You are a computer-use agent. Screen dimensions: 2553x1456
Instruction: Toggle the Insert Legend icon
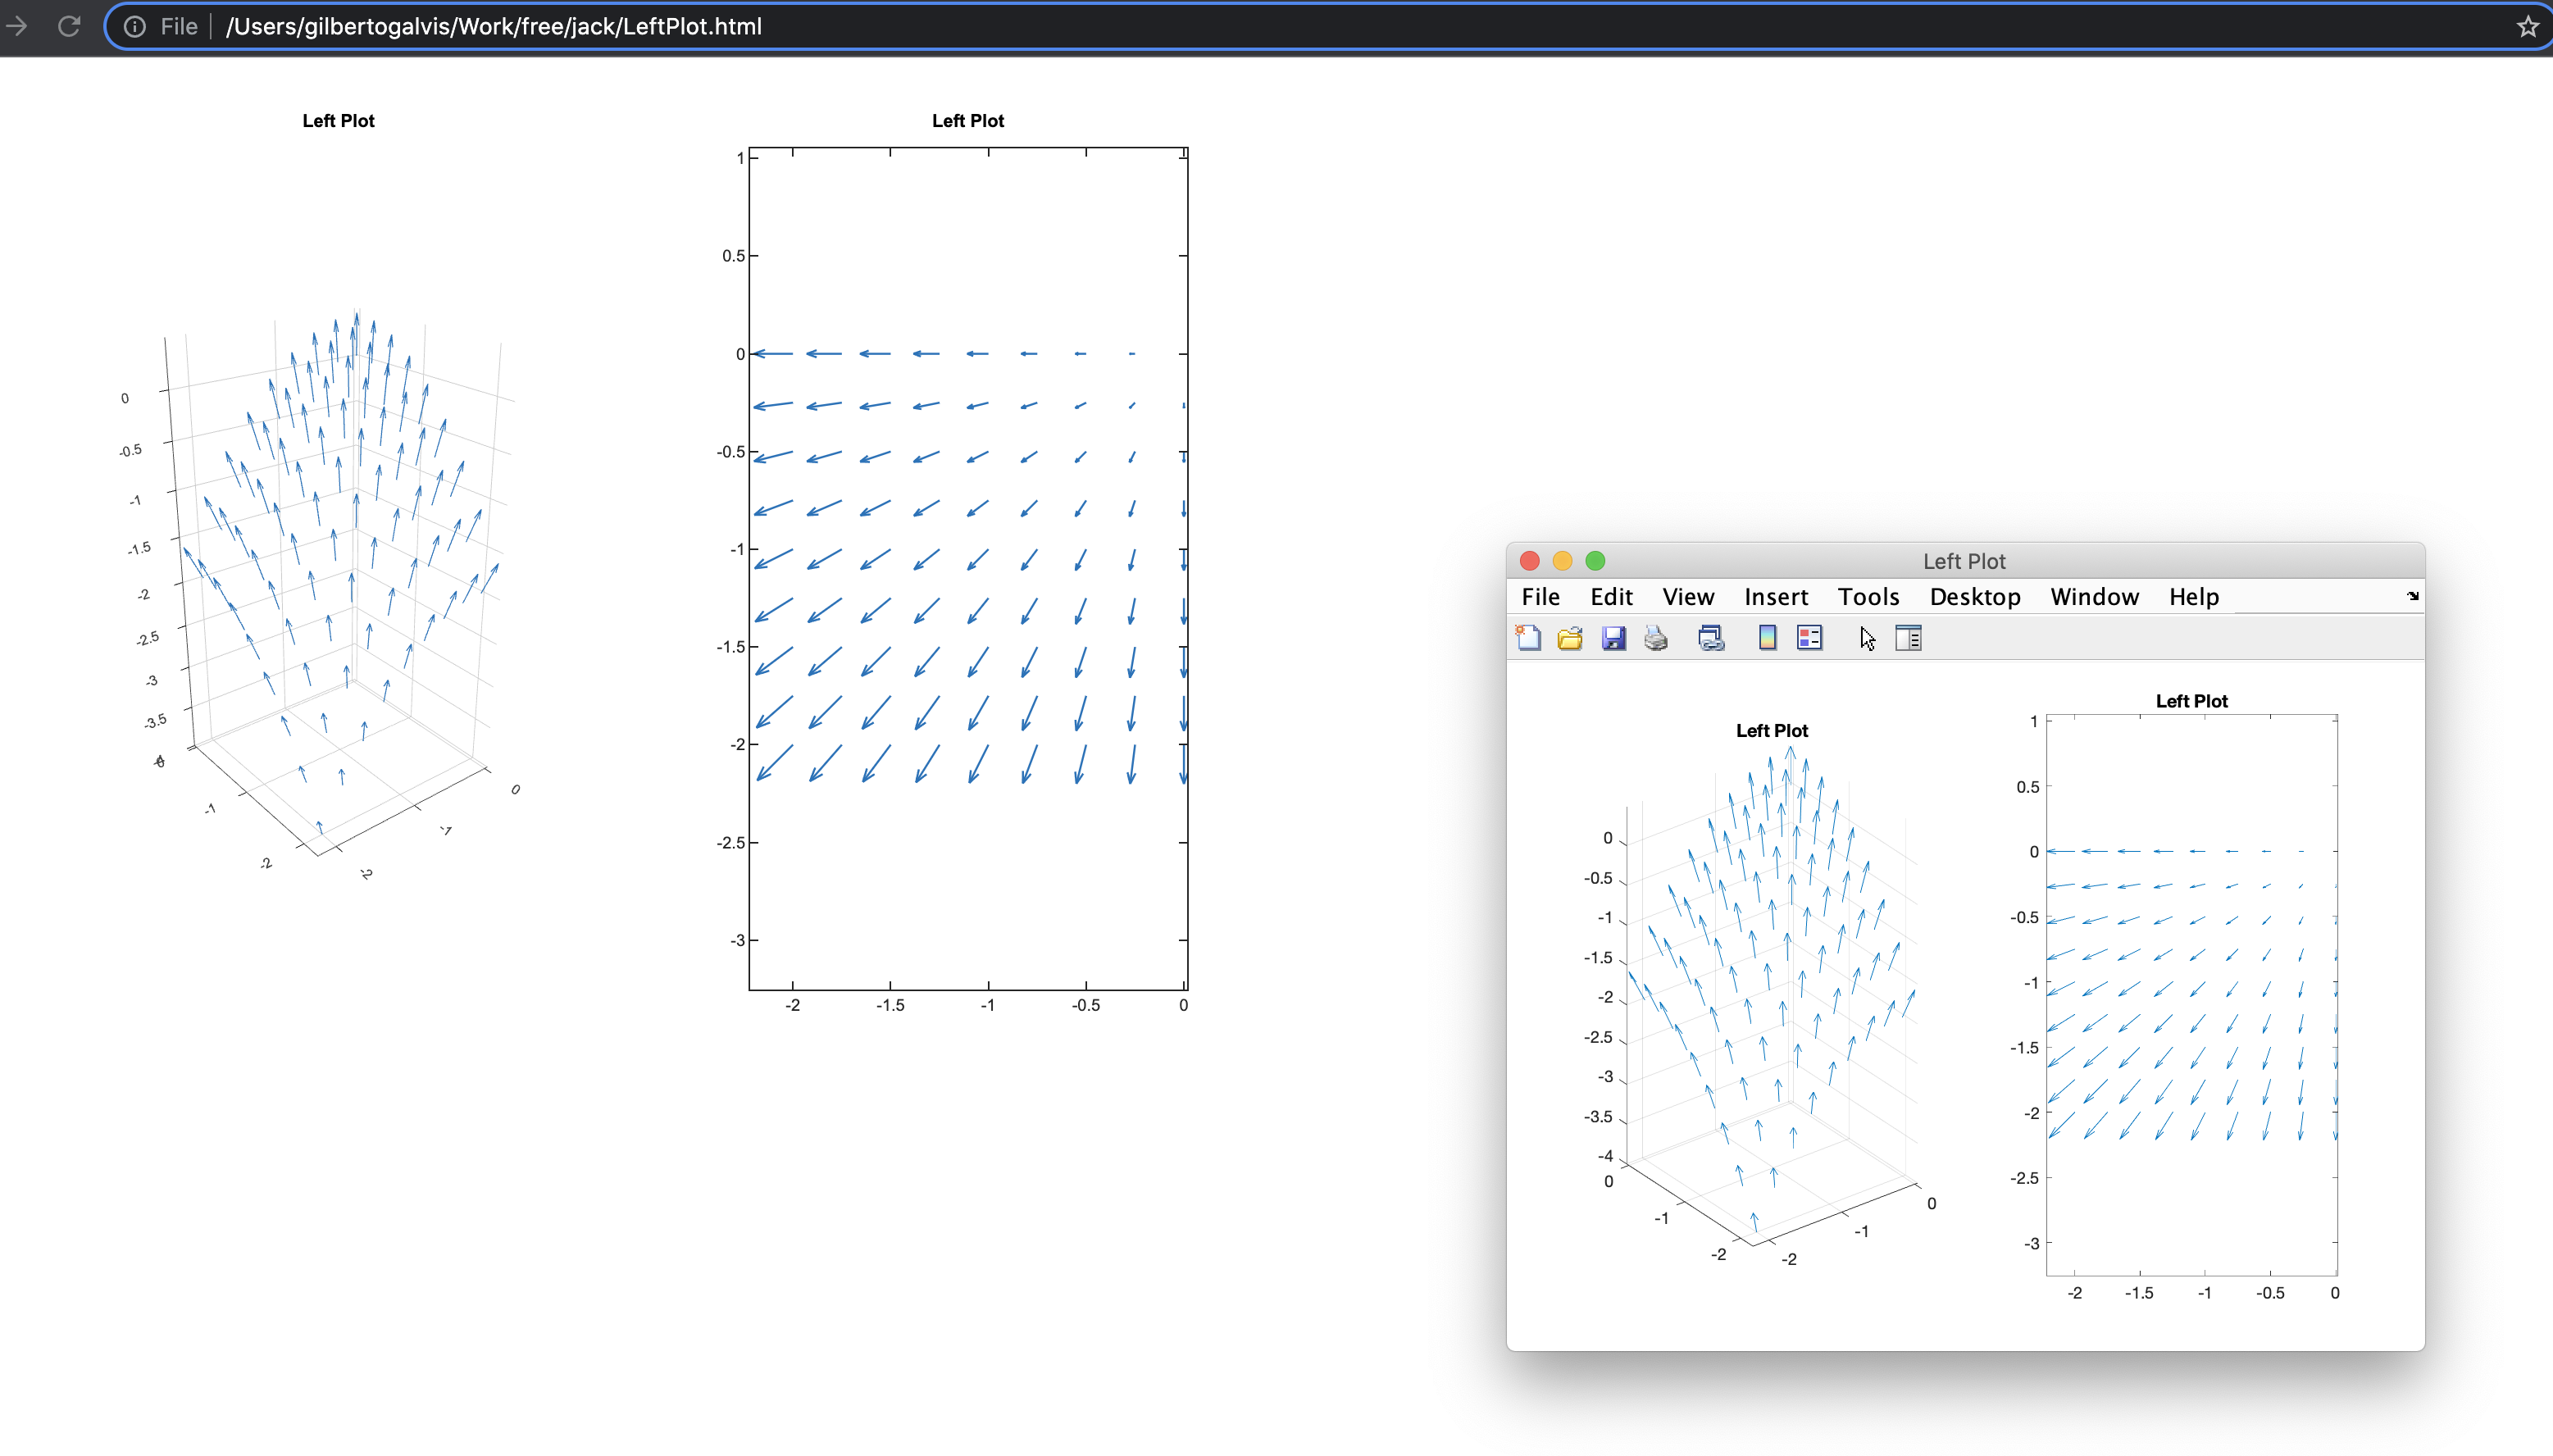(1809, 638)
